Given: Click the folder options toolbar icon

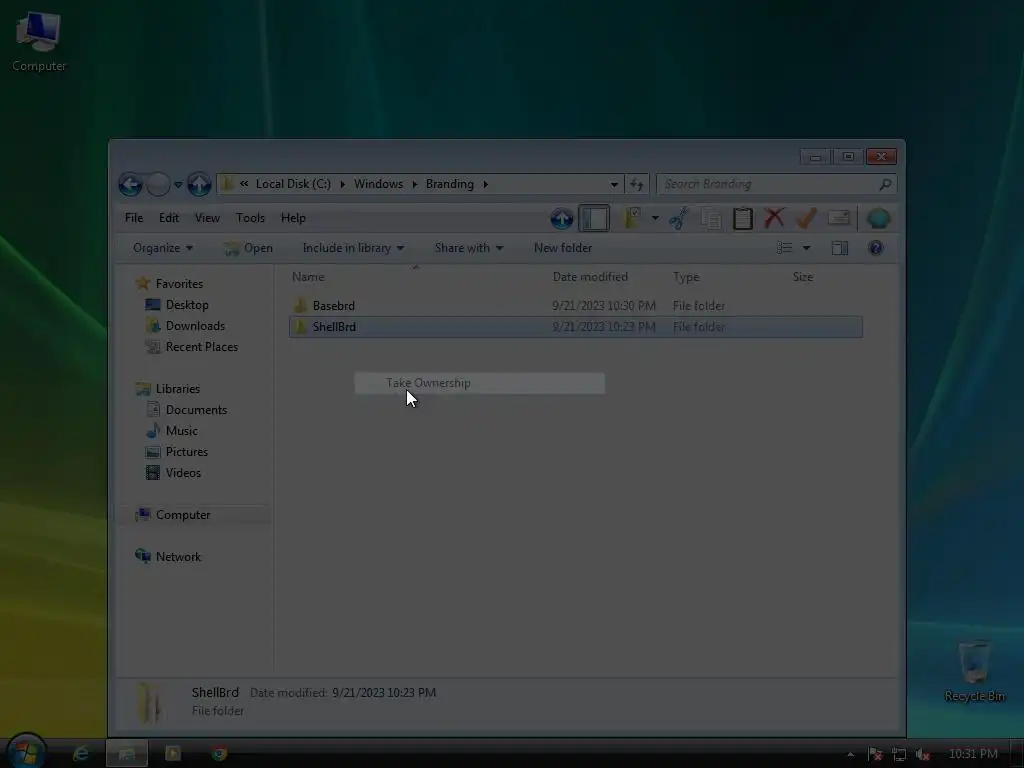Looking at the screenshot, I should click(x=631, y=218).
